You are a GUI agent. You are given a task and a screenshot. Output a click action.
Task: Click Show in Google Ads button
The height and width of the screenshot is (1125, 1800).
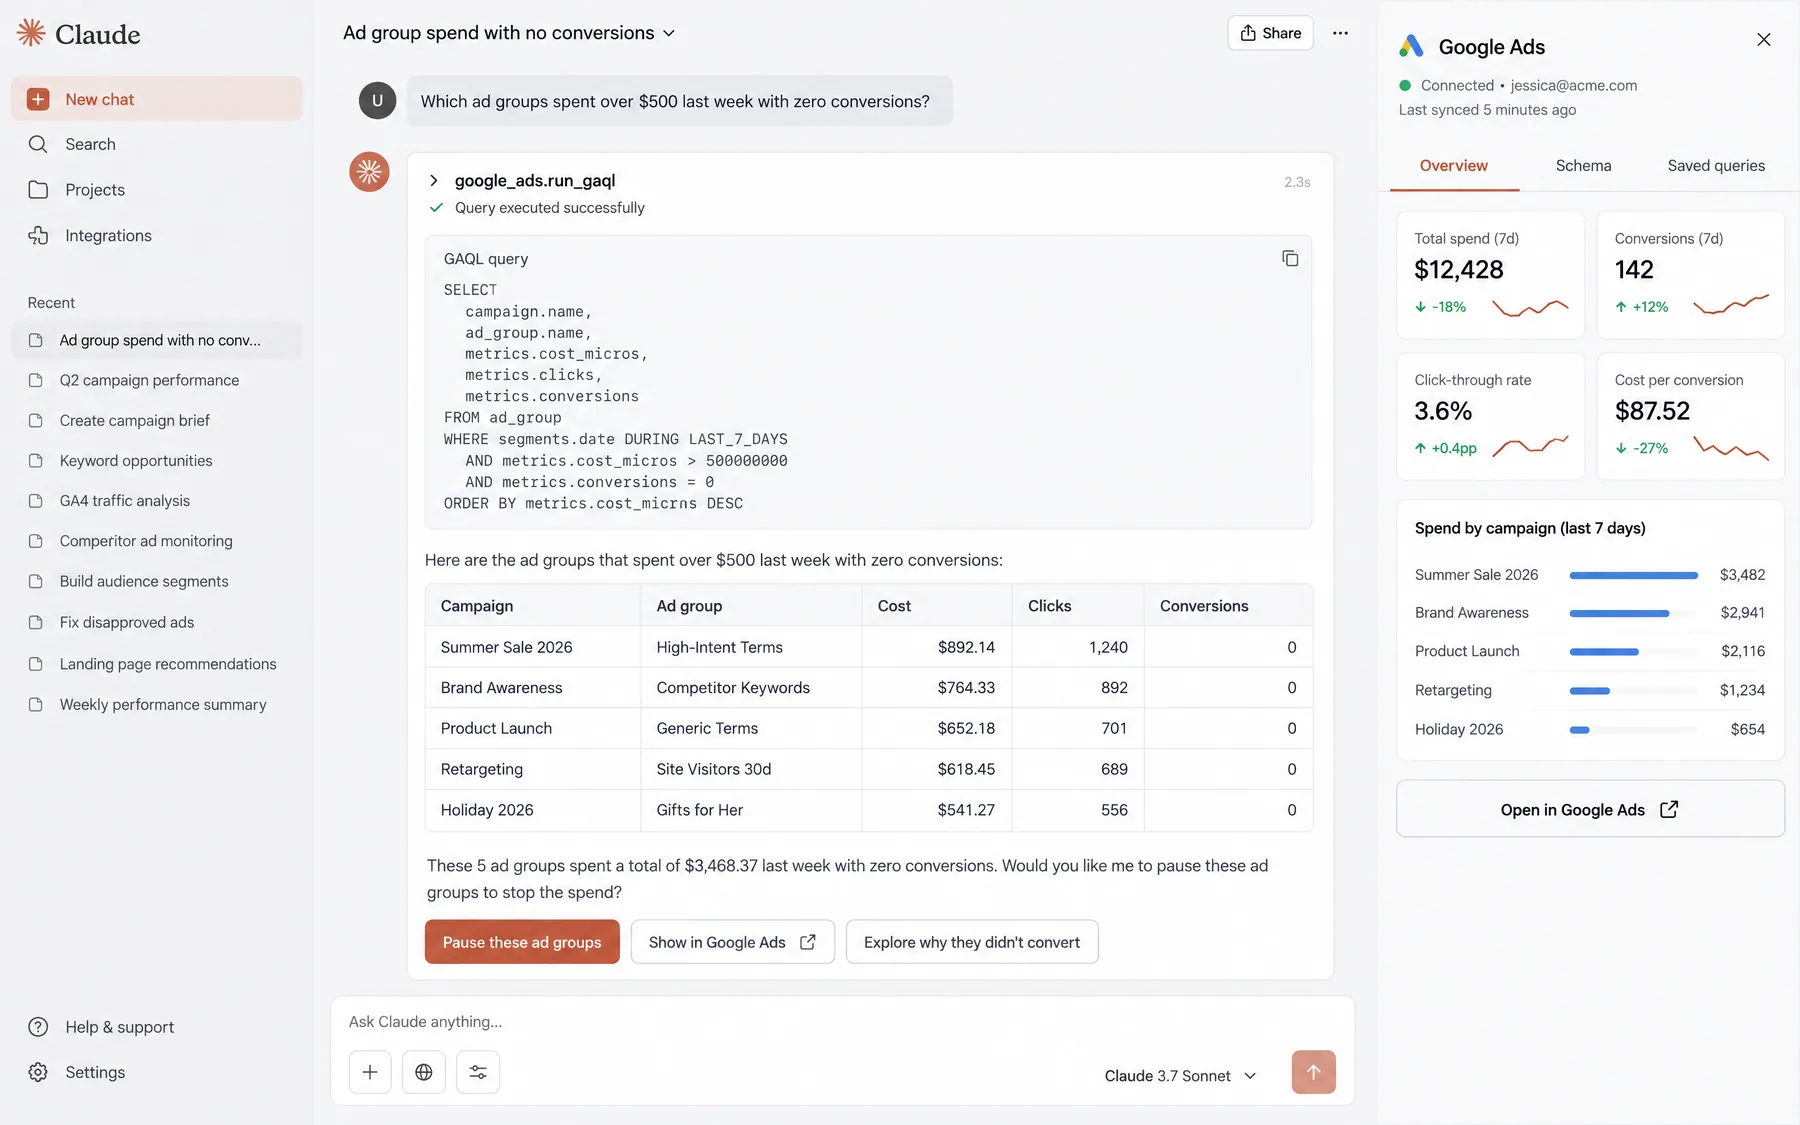click(732, 942)
